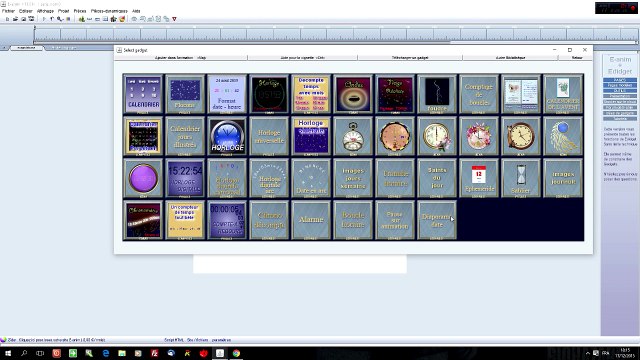Select the Calendrier gadget thumbnail
The height and width of the screenshot is (360, 640).
(143, 94)
